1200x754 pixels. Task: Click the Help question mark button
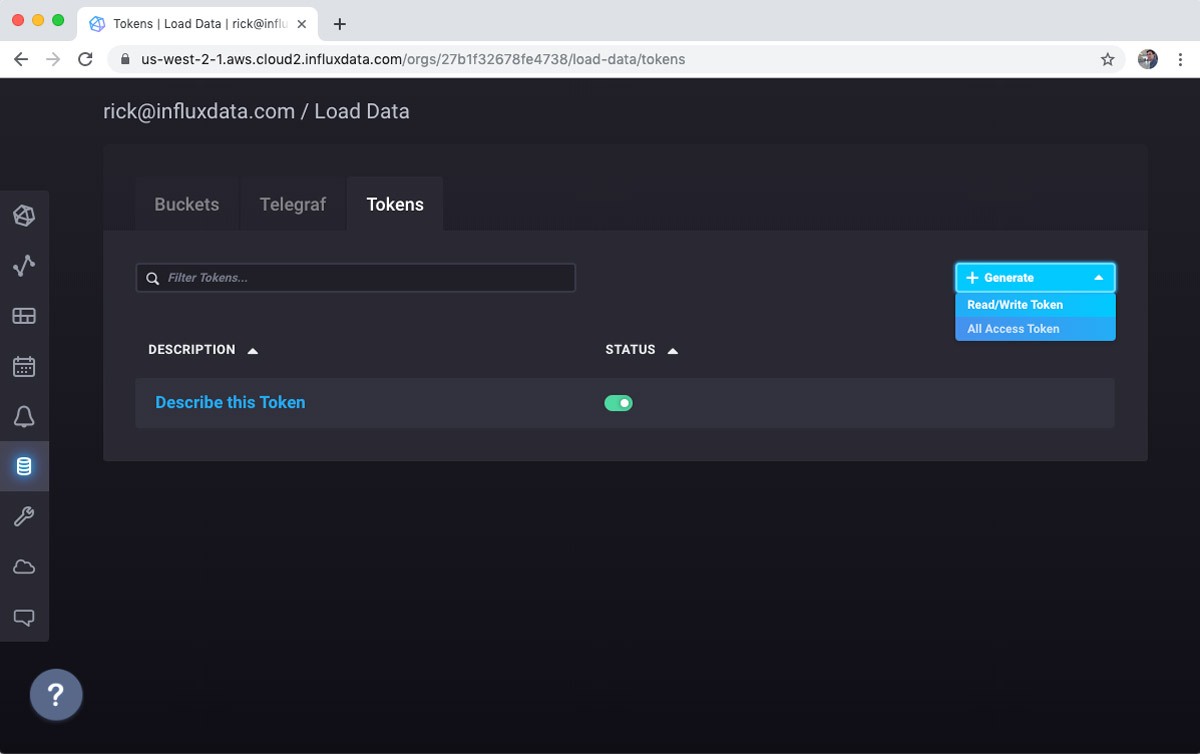56,694
